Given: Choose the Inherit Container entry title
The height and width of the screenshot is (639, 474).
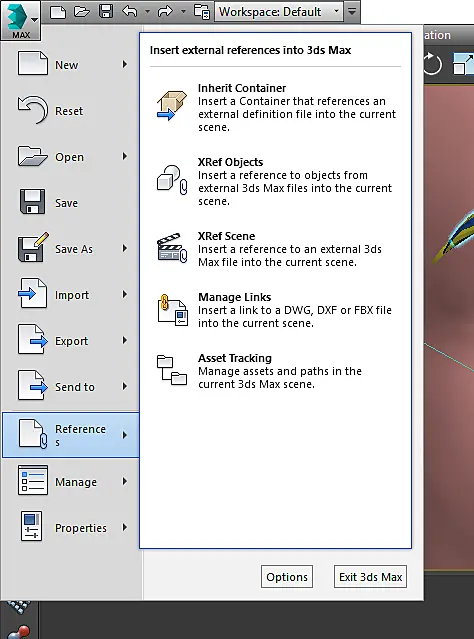Looking at the screenshot, I should point(242,88).
